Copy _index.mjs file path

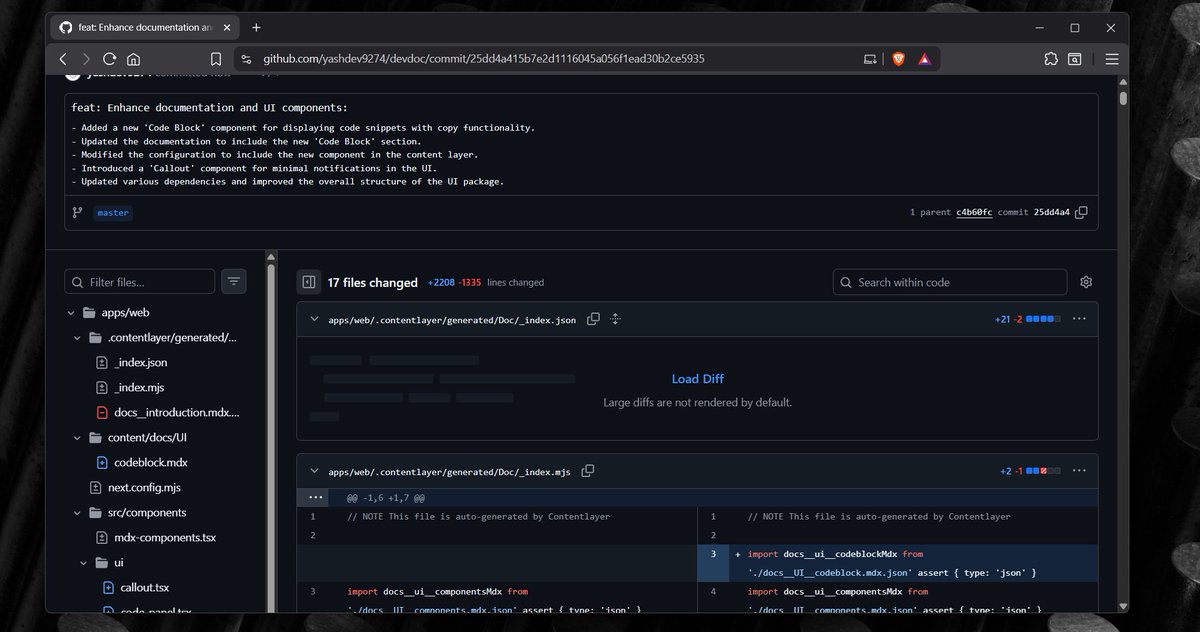588,470
